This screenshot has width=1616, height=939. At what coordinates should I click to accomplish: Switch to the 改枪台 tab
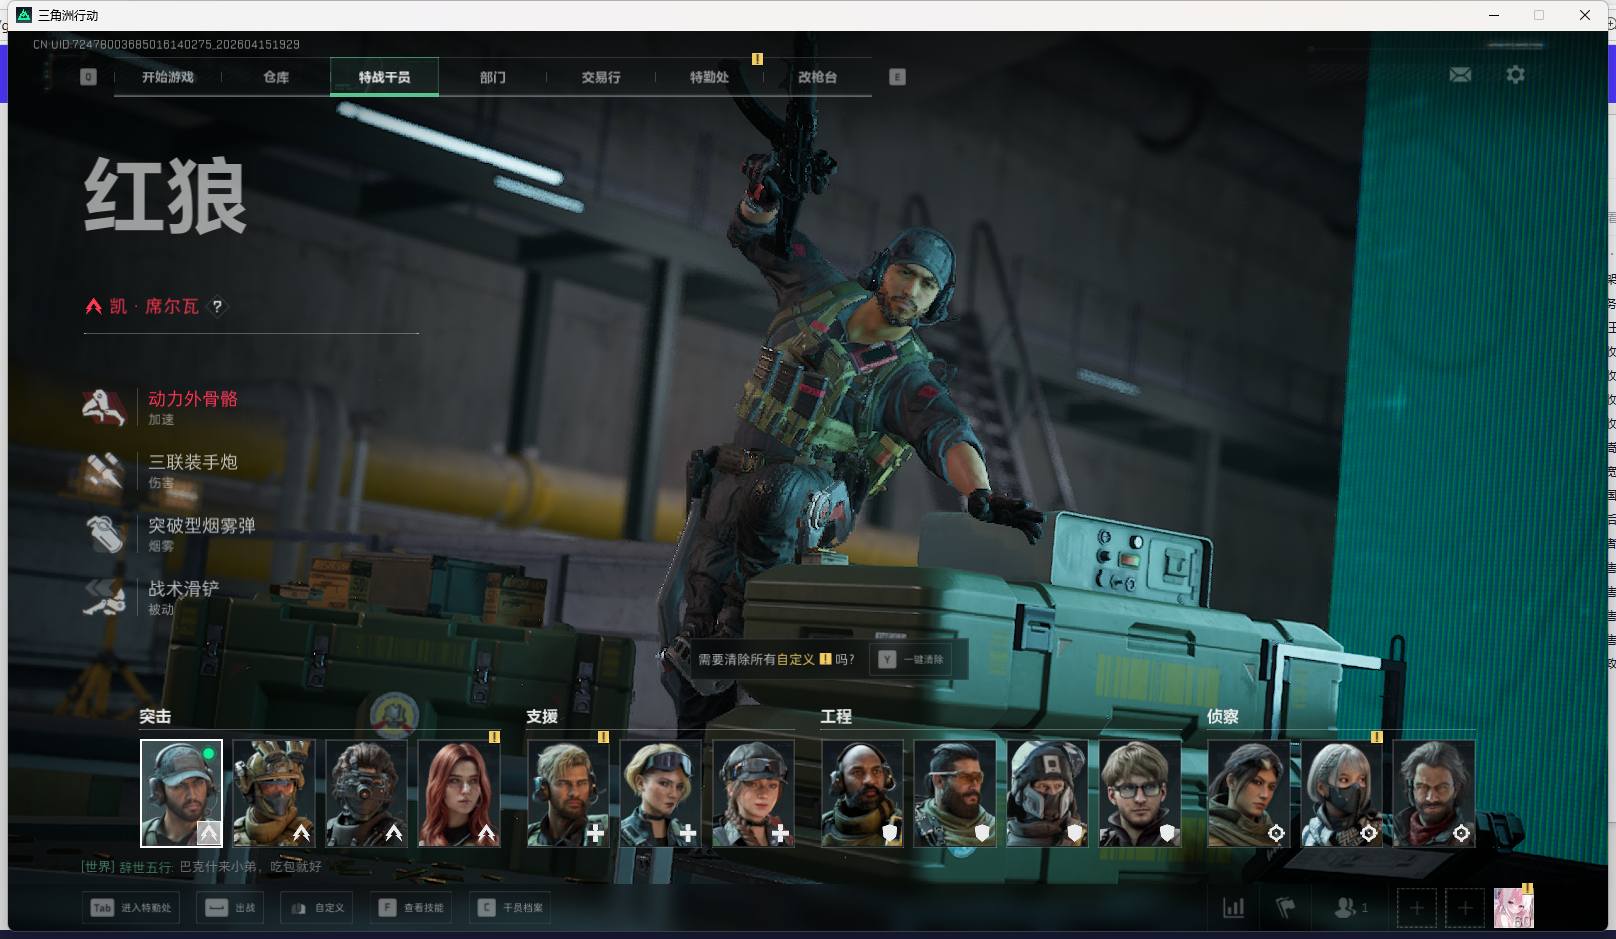tap(817, 77)
